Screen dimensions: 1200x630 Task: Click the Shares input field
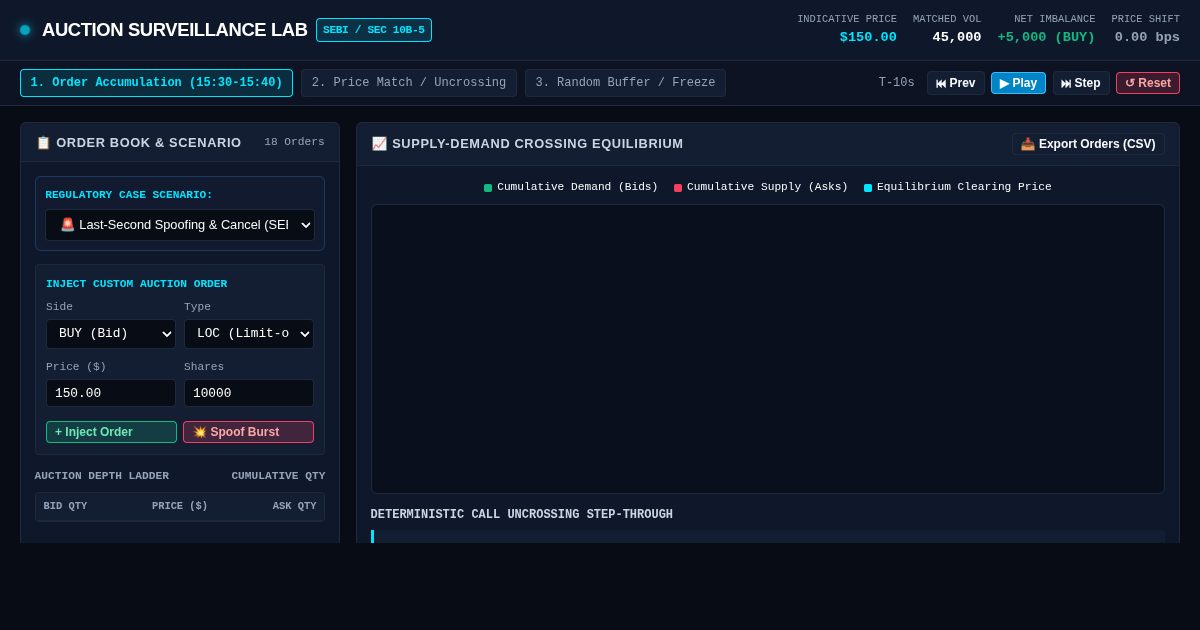pos(249,393)
